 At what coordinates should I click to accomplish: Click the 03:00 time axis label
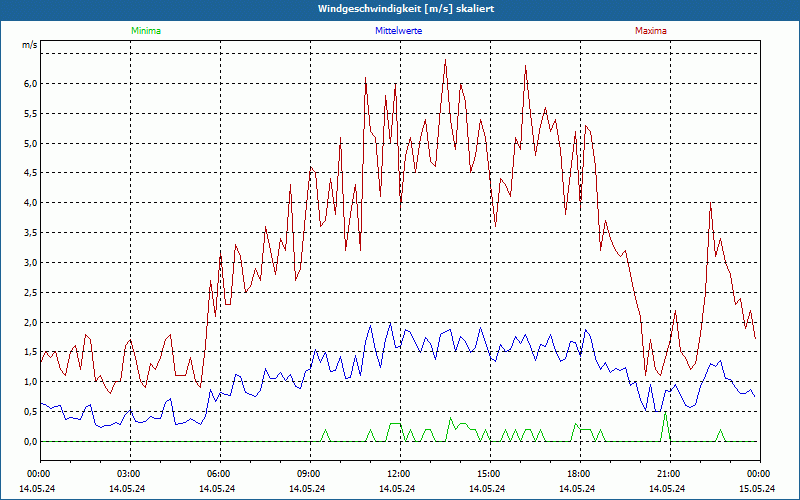pyautogui.click(x=130, y=474)
